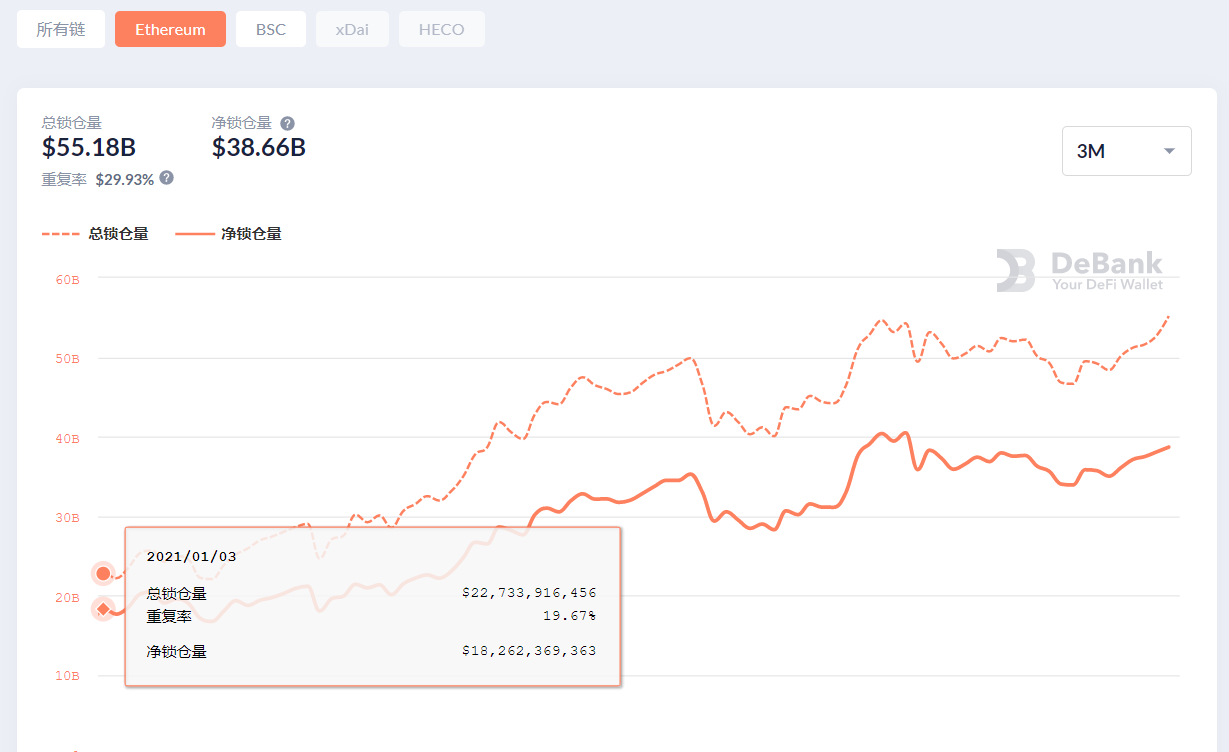Select the xDai chain tab
This screenshot has height=752, width=1229.
[x=352, y=30]
